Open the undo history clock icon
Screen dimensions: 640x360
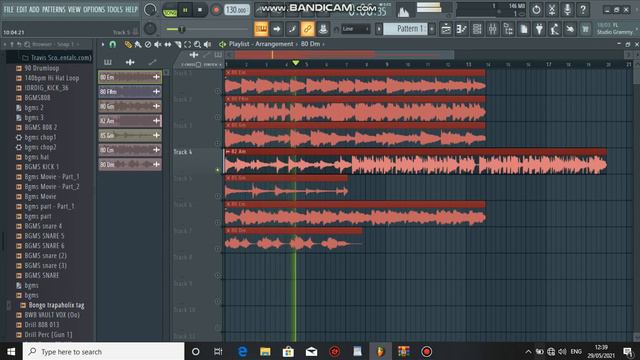pyautogui.click(x=536, y=9)
